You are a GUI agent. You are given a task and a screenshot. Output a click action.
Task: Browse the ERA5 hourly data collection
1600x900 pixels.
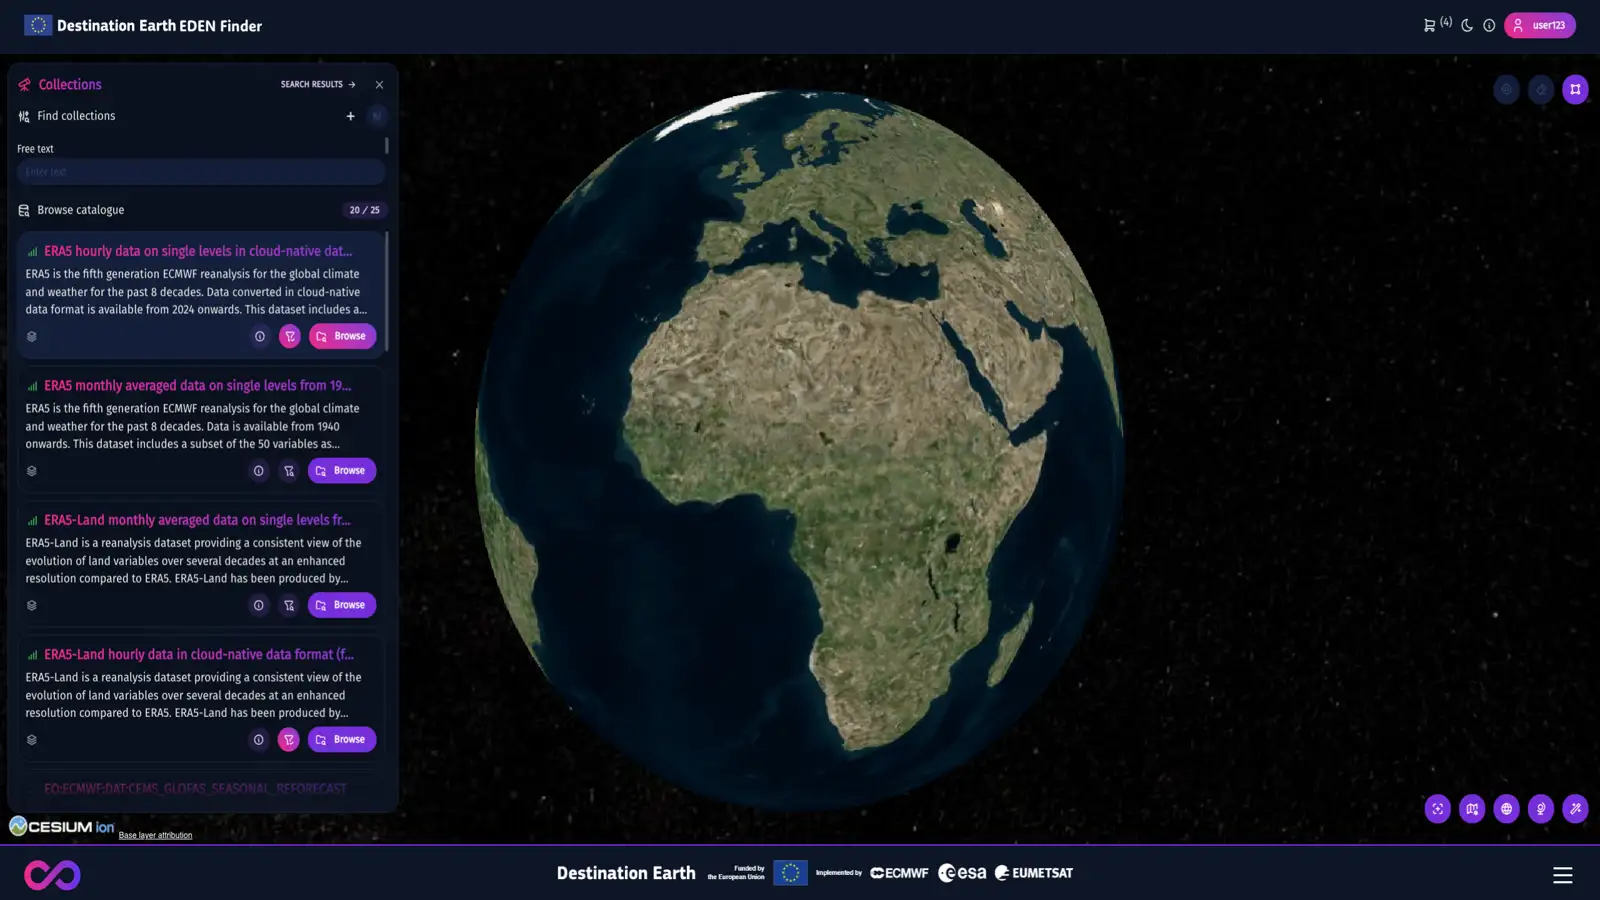(x=342, y=337)
